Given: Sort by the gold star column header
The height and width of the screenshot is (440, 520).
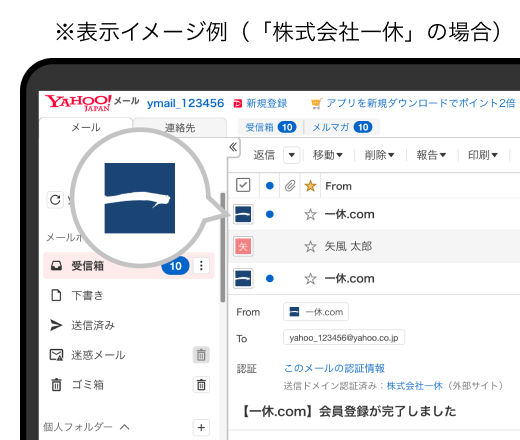Looking at the screenshot, I should tap(310, 186).
